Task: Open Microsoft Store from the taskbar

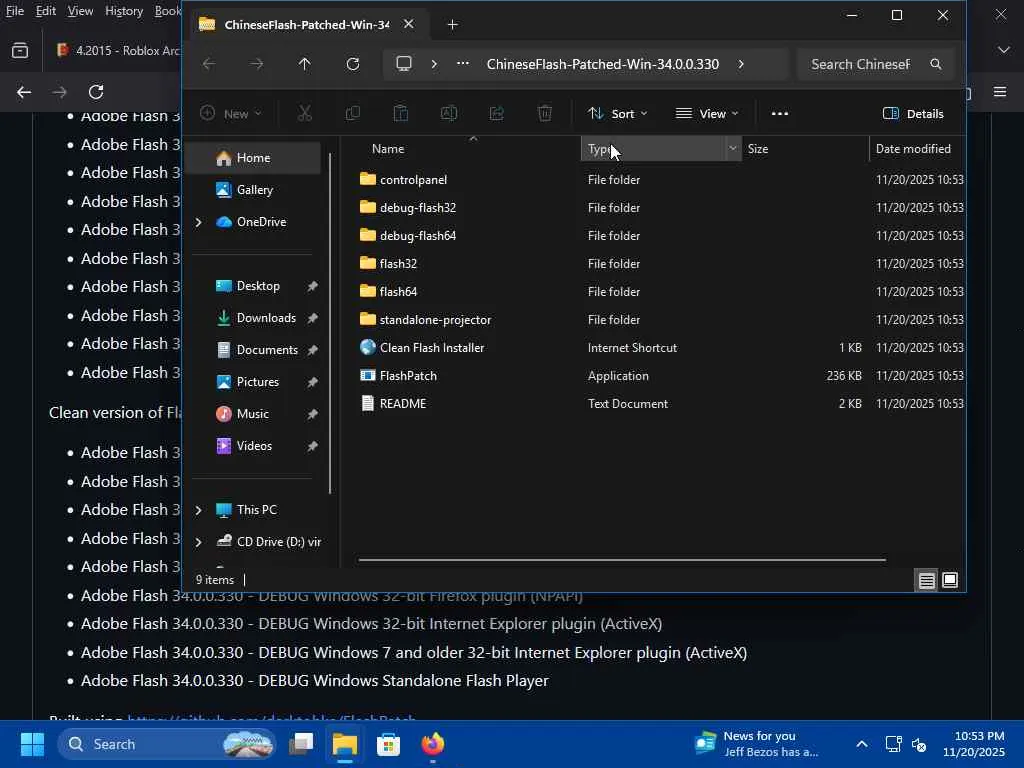Action: pyautogui.click(x=389, y=744)
